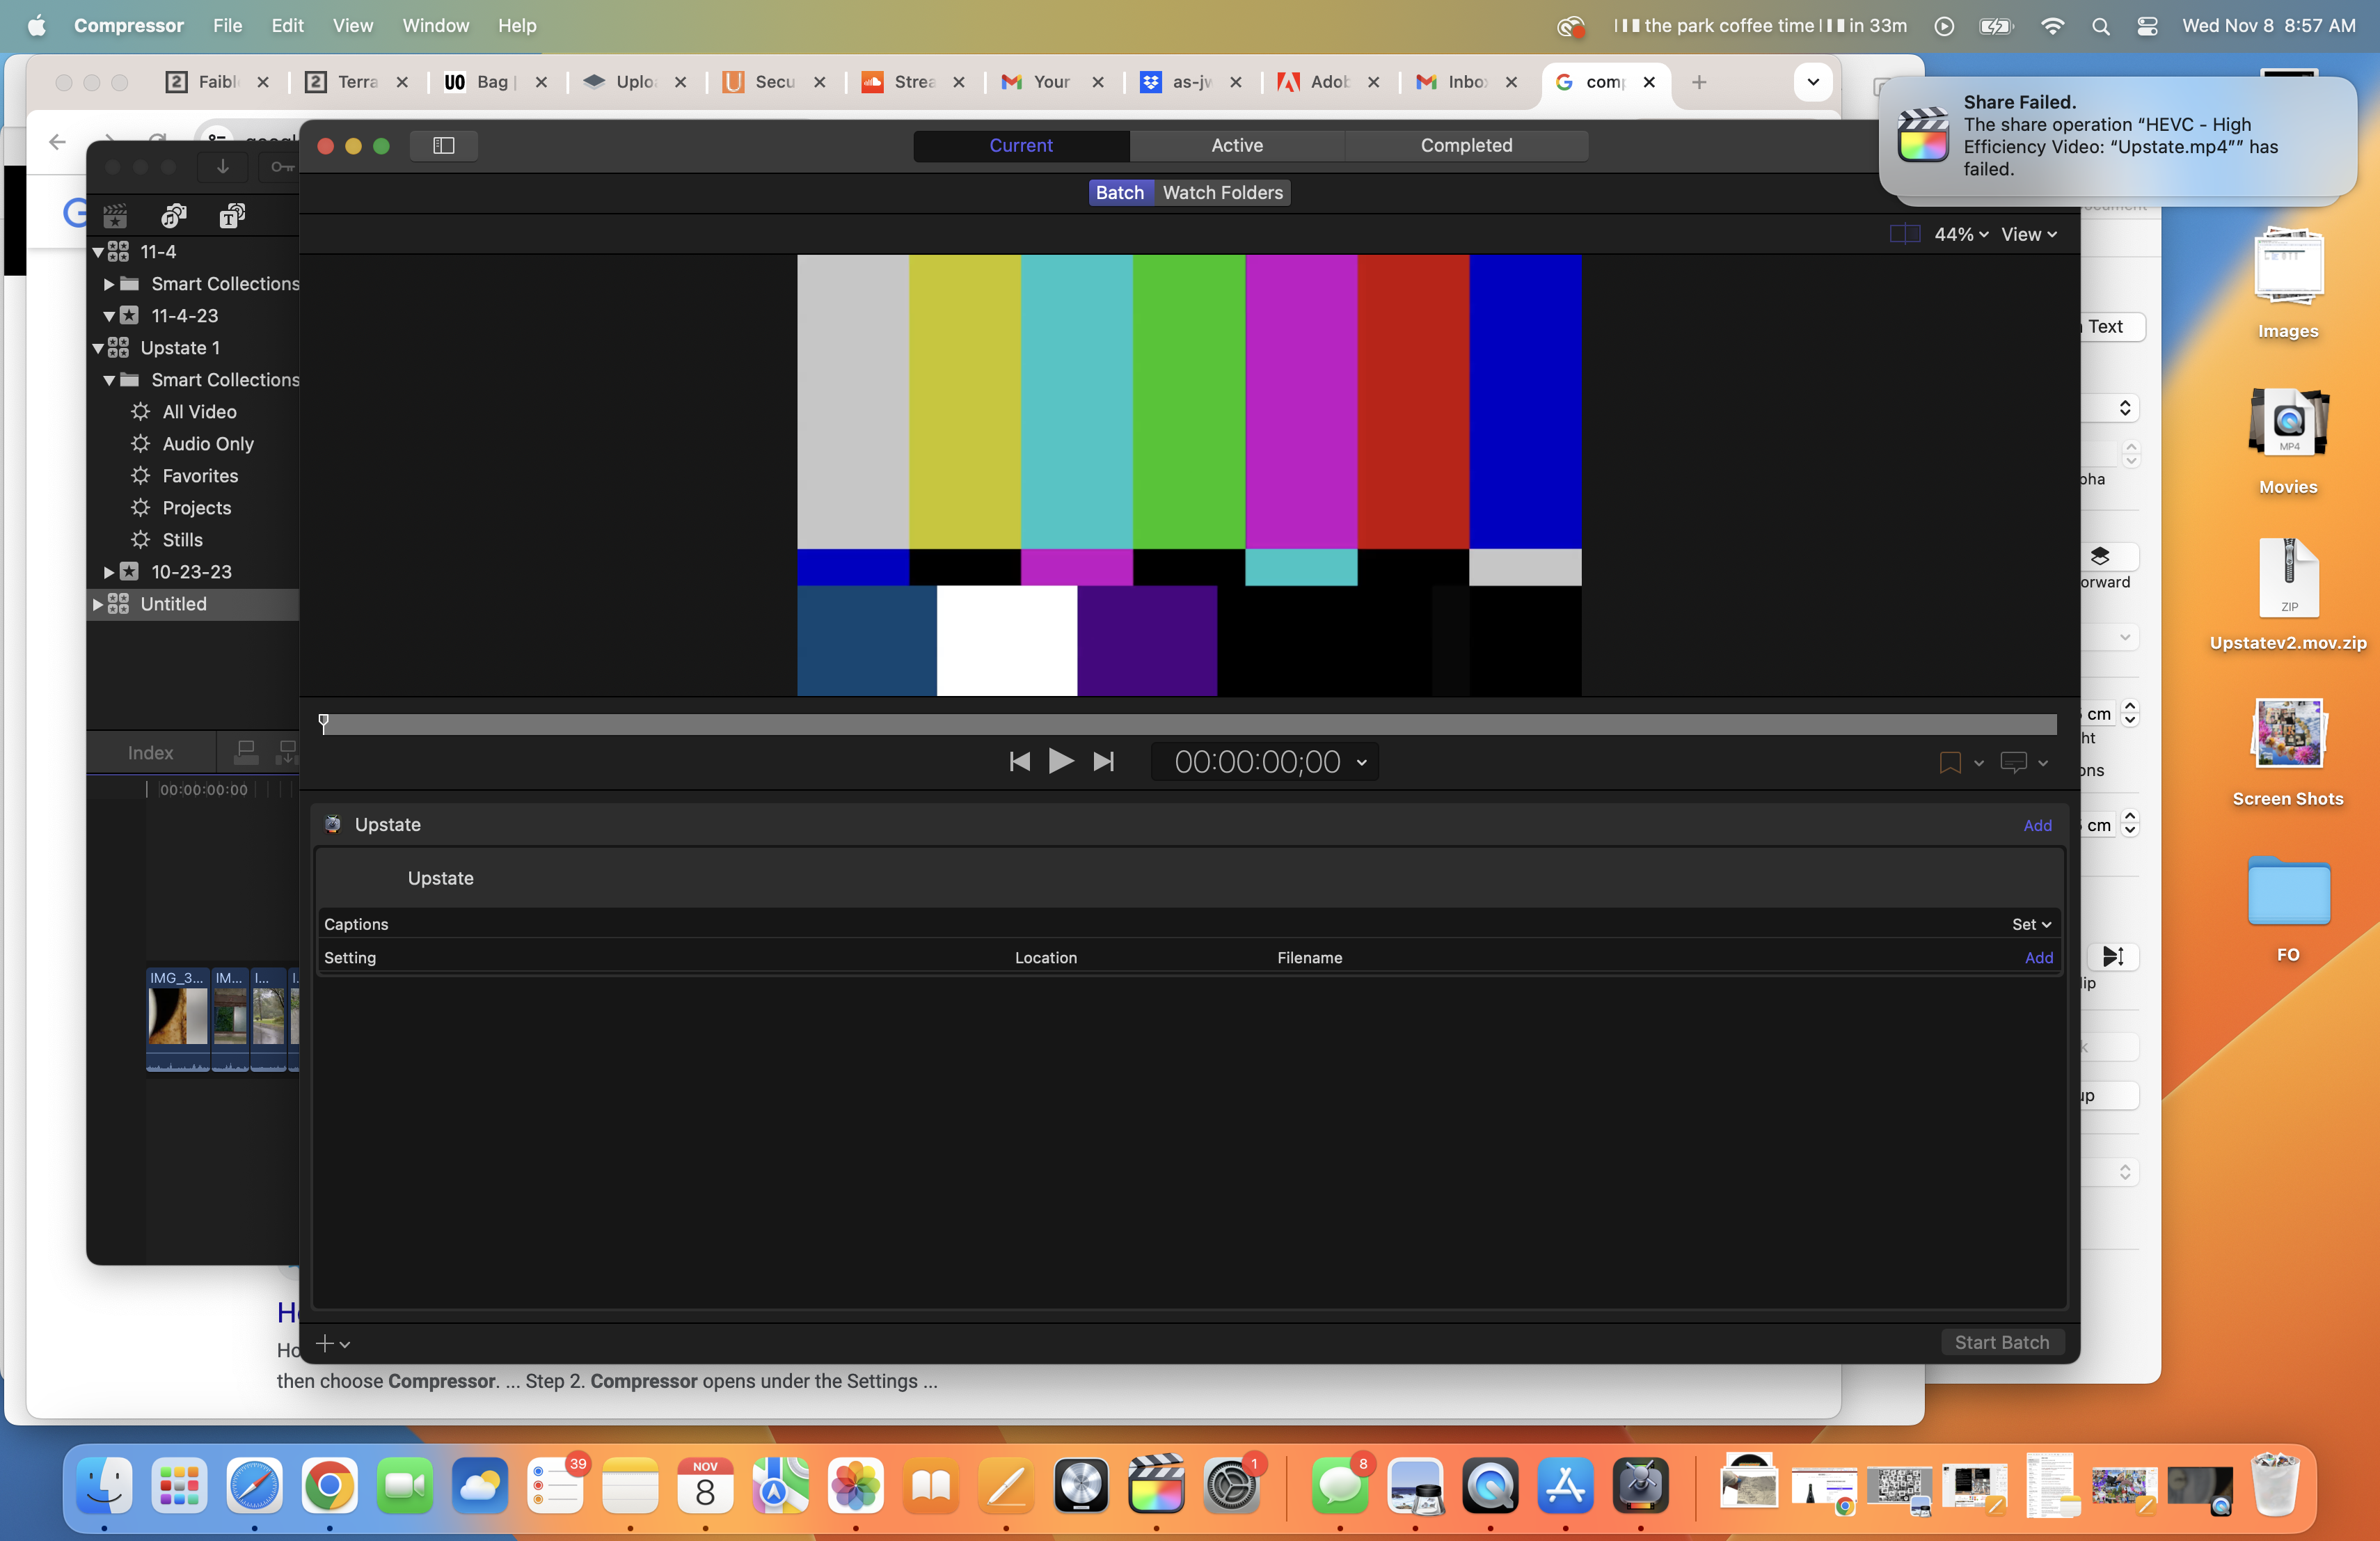Go to previous frame marker button

point(1019,762)
